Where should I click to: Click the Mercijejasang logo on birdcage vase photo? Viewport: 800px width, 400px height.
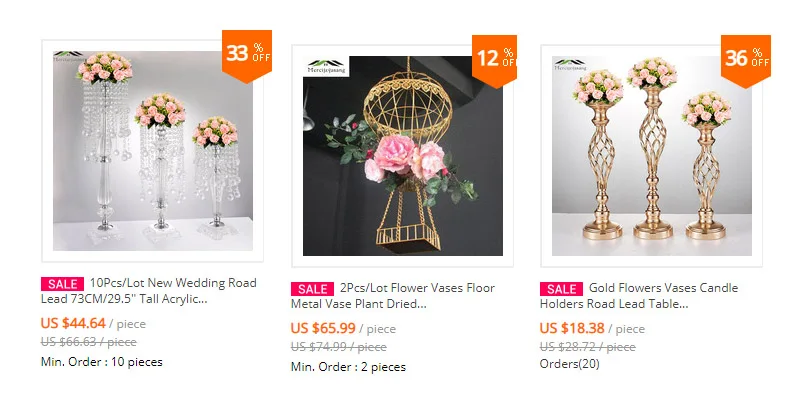coord(326,66)
